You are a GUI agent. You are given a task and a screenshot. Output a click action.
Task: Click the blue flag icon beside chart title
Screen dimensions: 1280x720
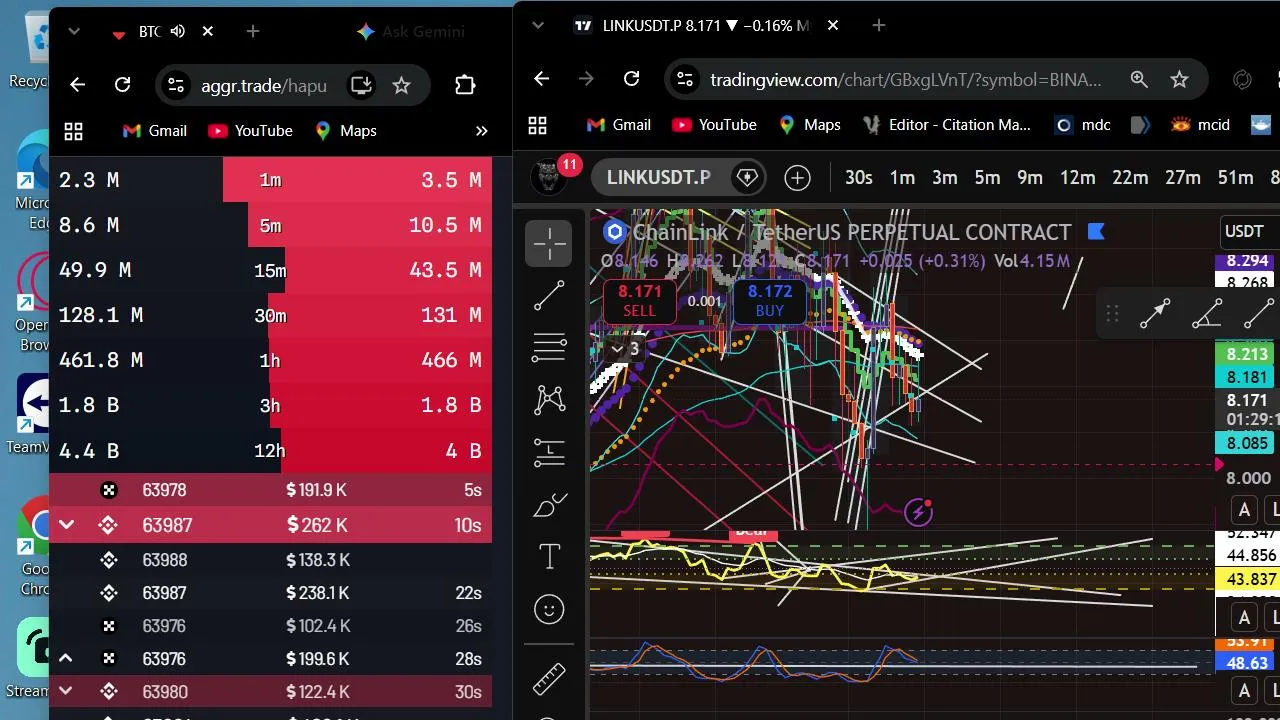[1096, 232]
